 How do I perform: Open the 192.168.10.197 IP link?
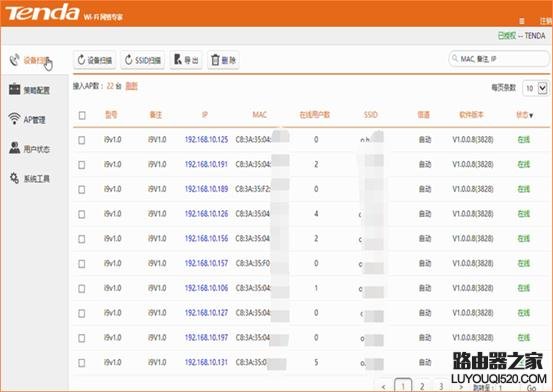click(206, 337)
